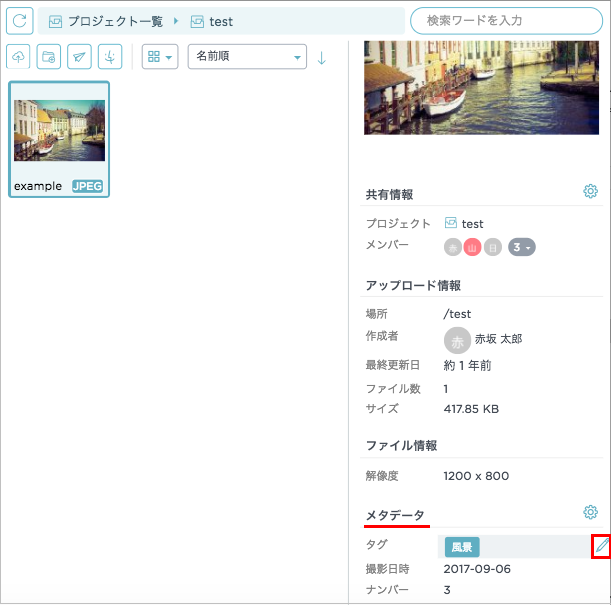The height and width of the screenshot is (605, 611).
Task: Open the 名前順 sort dropdown
Action: coord(247,56)
